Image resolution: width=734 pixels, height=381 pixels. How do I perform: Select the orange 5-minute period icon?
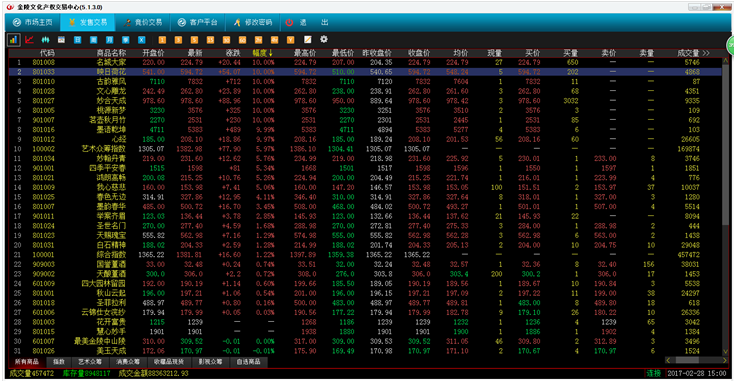[x=194, y=40]
